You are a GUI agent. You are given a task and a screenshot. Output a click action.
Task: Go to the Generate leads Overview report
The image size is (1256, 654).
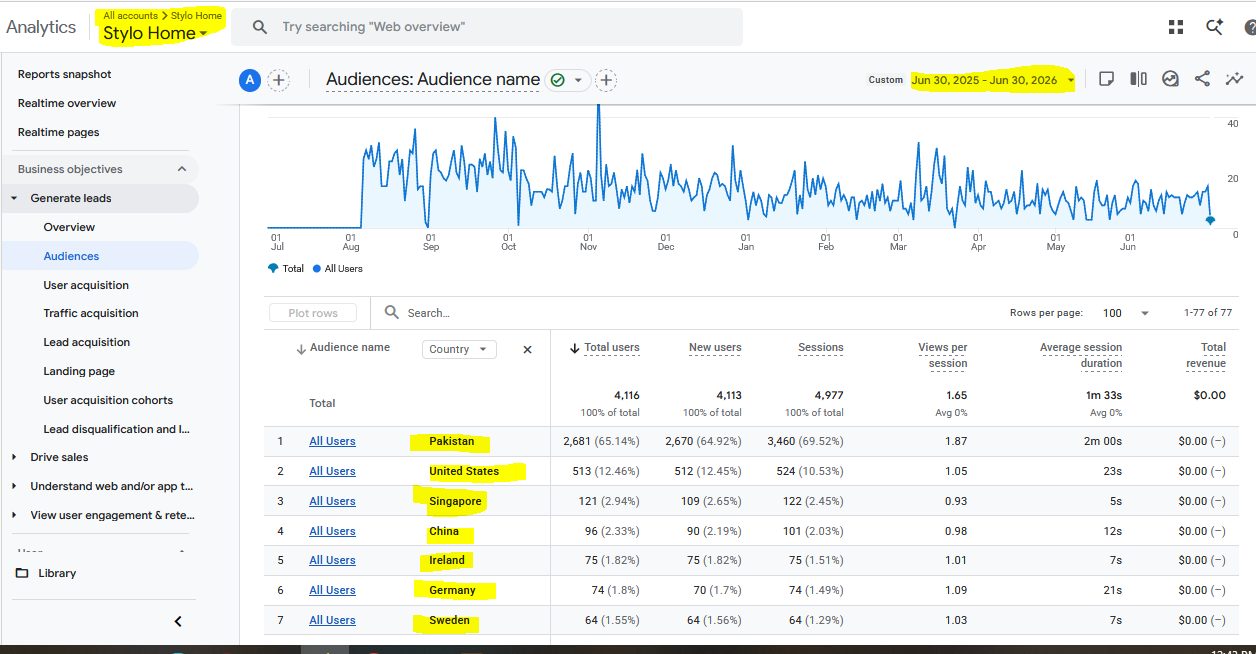click(69, 227)
